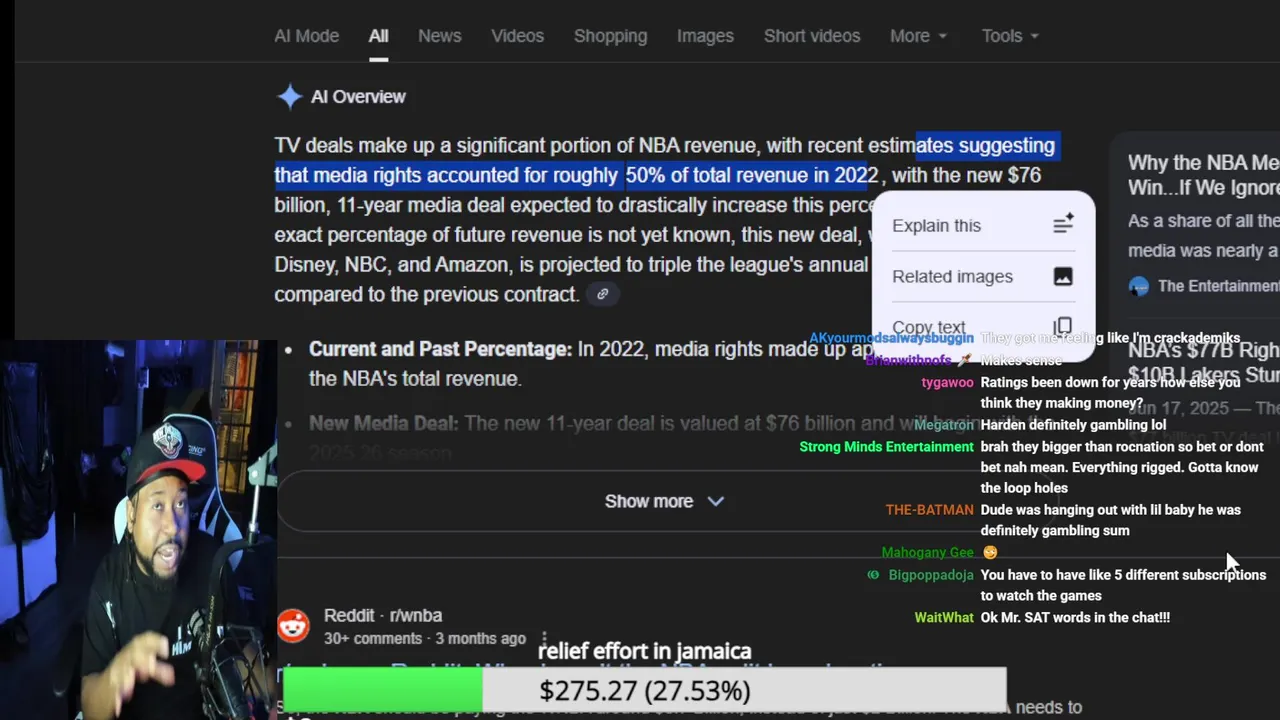The height and width of the screenshot is (720, 1280).
Task: Click the emoji in Mahogany Gee's message
Action: [990, 552]
